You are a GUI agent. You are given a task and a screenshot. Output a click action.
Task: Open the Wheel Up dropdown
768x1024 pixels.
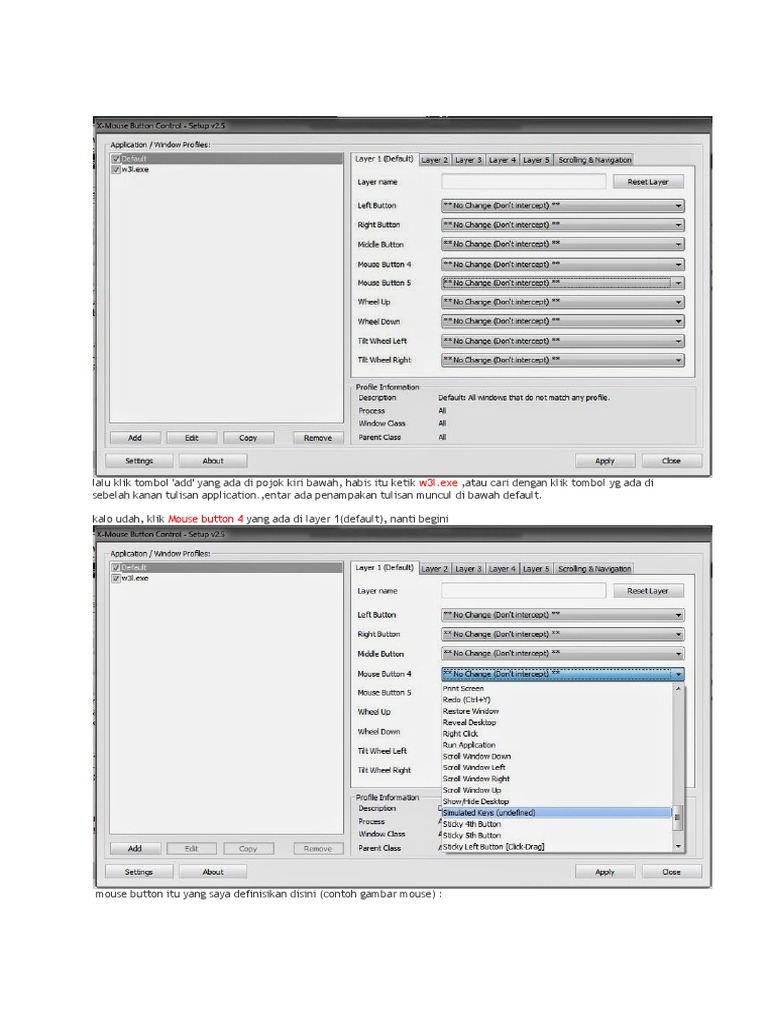tap(562, 302)
